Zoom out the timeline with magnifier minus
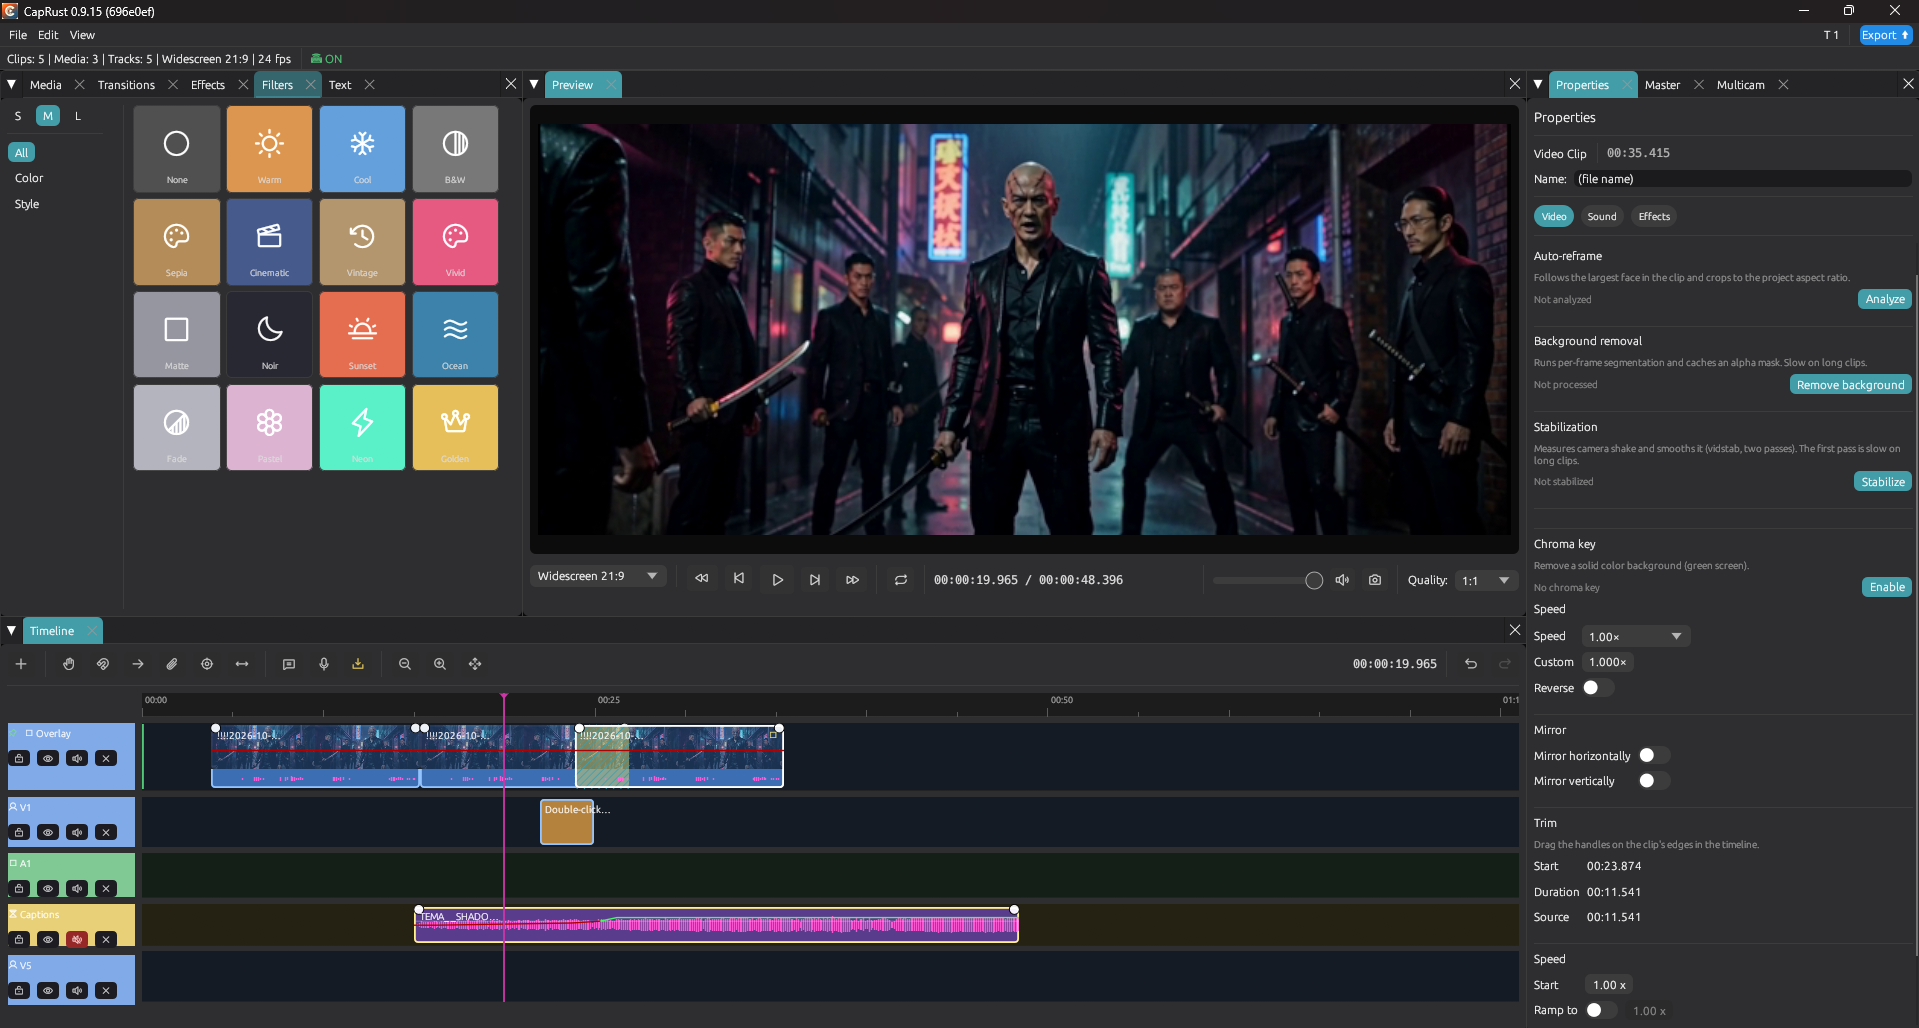The image size is (1919, 1028). (x=405, y=664)
